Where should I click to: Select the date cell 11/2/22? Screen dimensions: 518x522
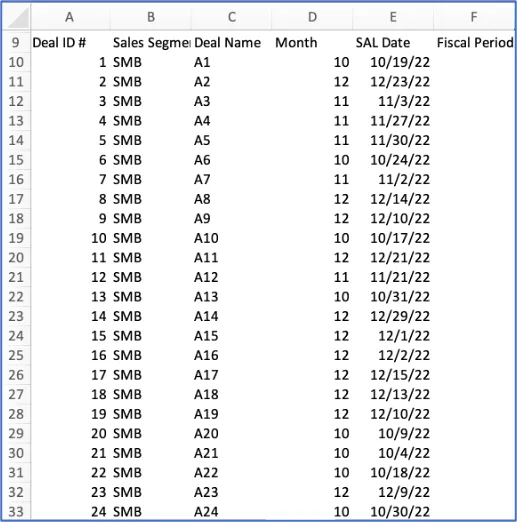(393, 179)
